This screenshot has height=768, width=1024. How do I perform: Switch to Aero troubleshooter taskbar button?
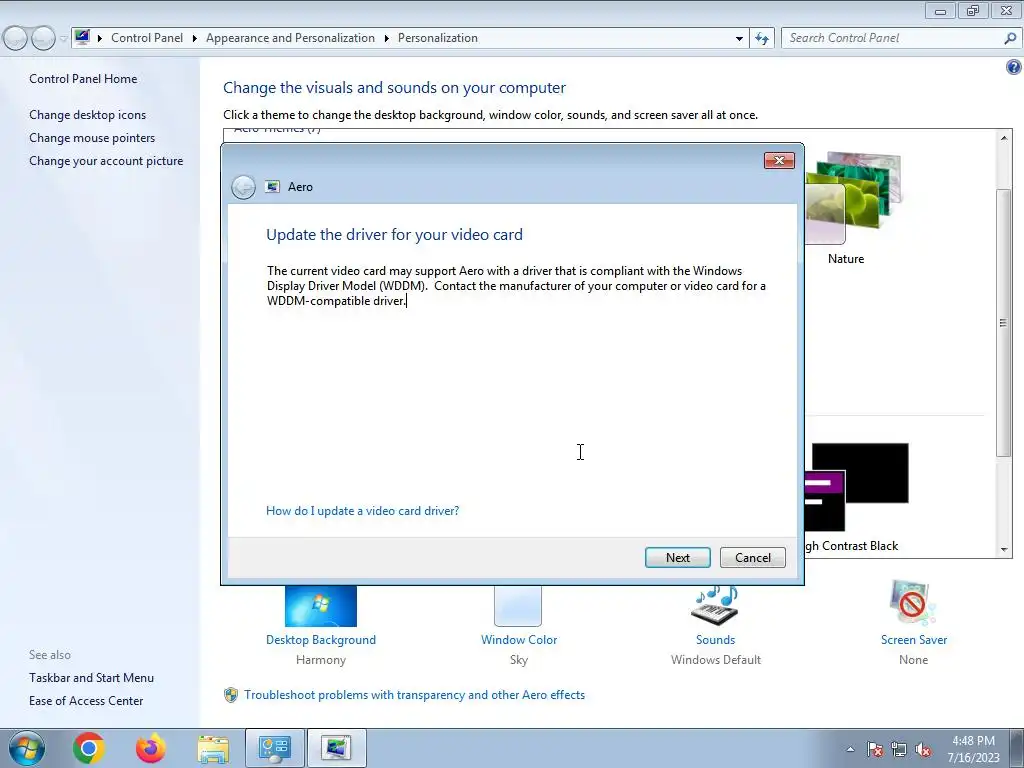point(336,748)
